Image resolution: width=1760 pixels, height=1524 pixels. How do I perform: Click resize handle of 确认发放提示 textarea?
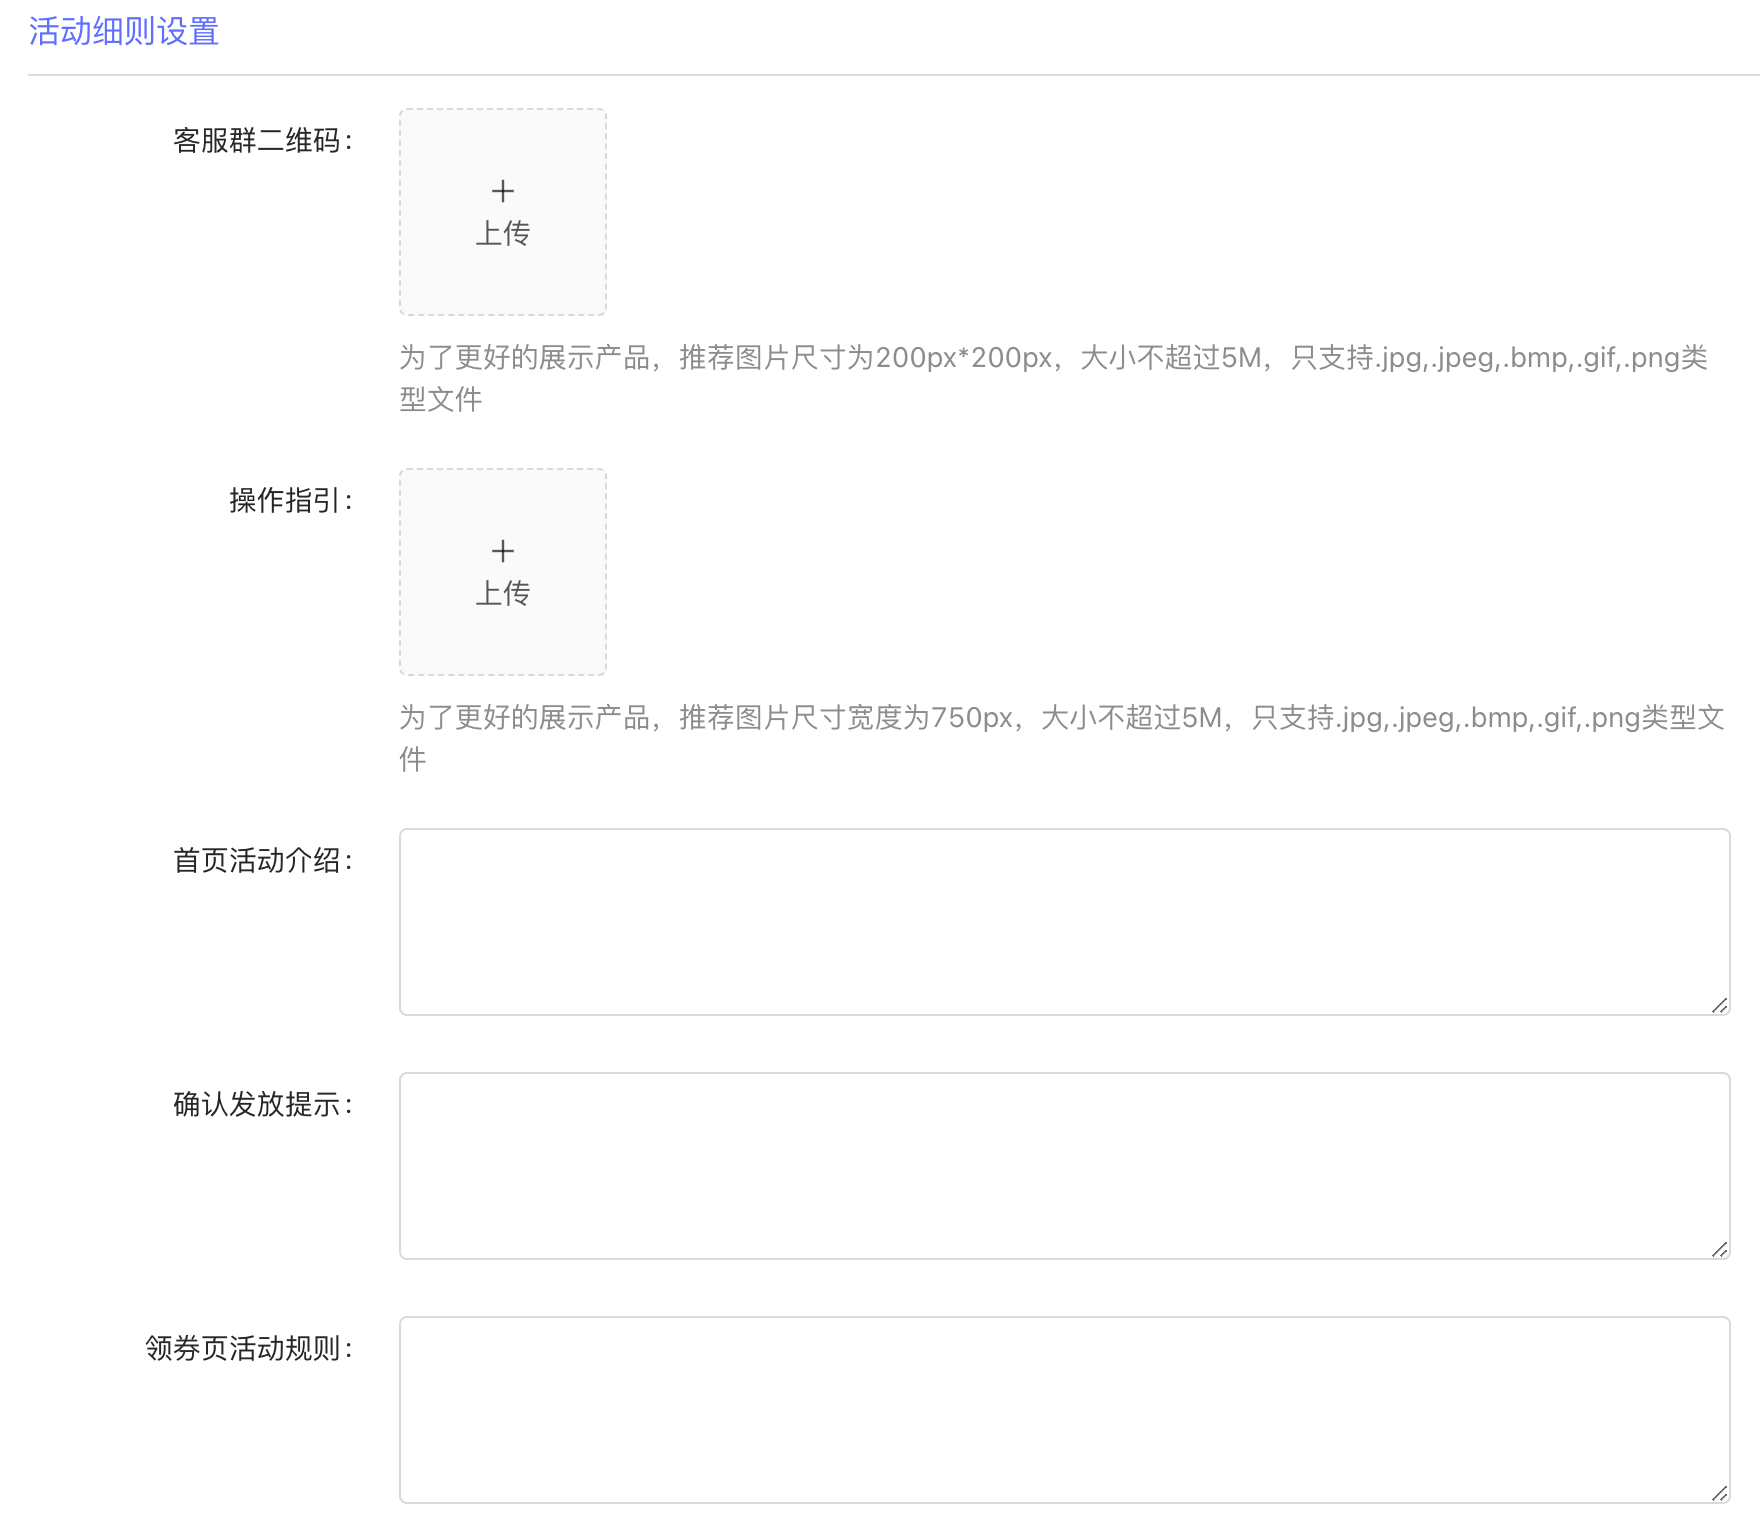click(1719, 1249)
